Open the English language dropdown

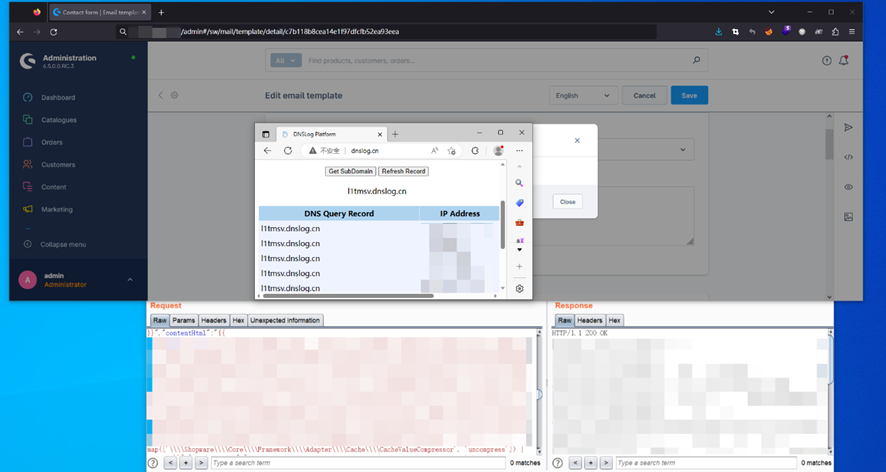point(582,96)
